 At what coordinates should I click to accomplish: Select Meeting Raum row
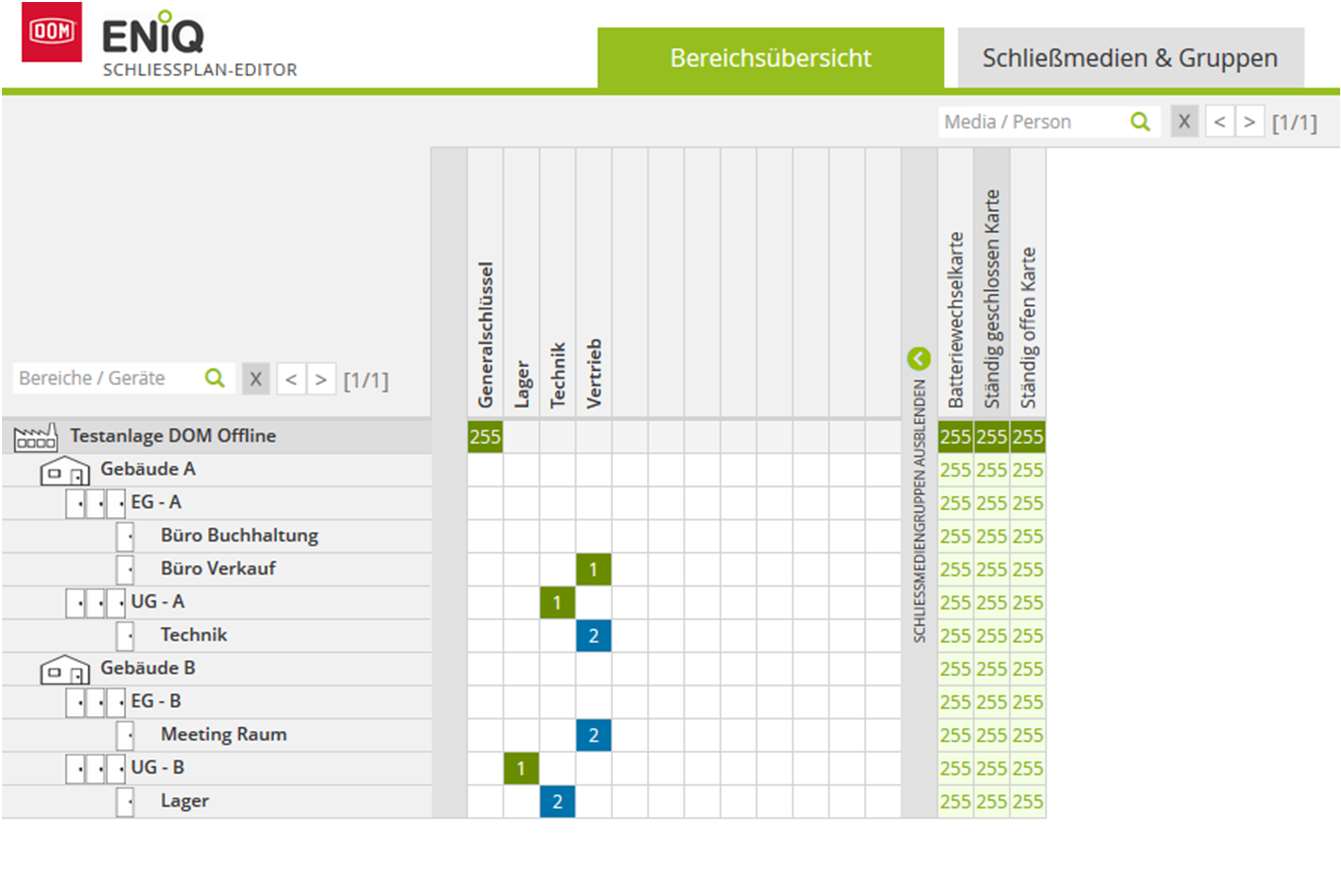point(216,735)
